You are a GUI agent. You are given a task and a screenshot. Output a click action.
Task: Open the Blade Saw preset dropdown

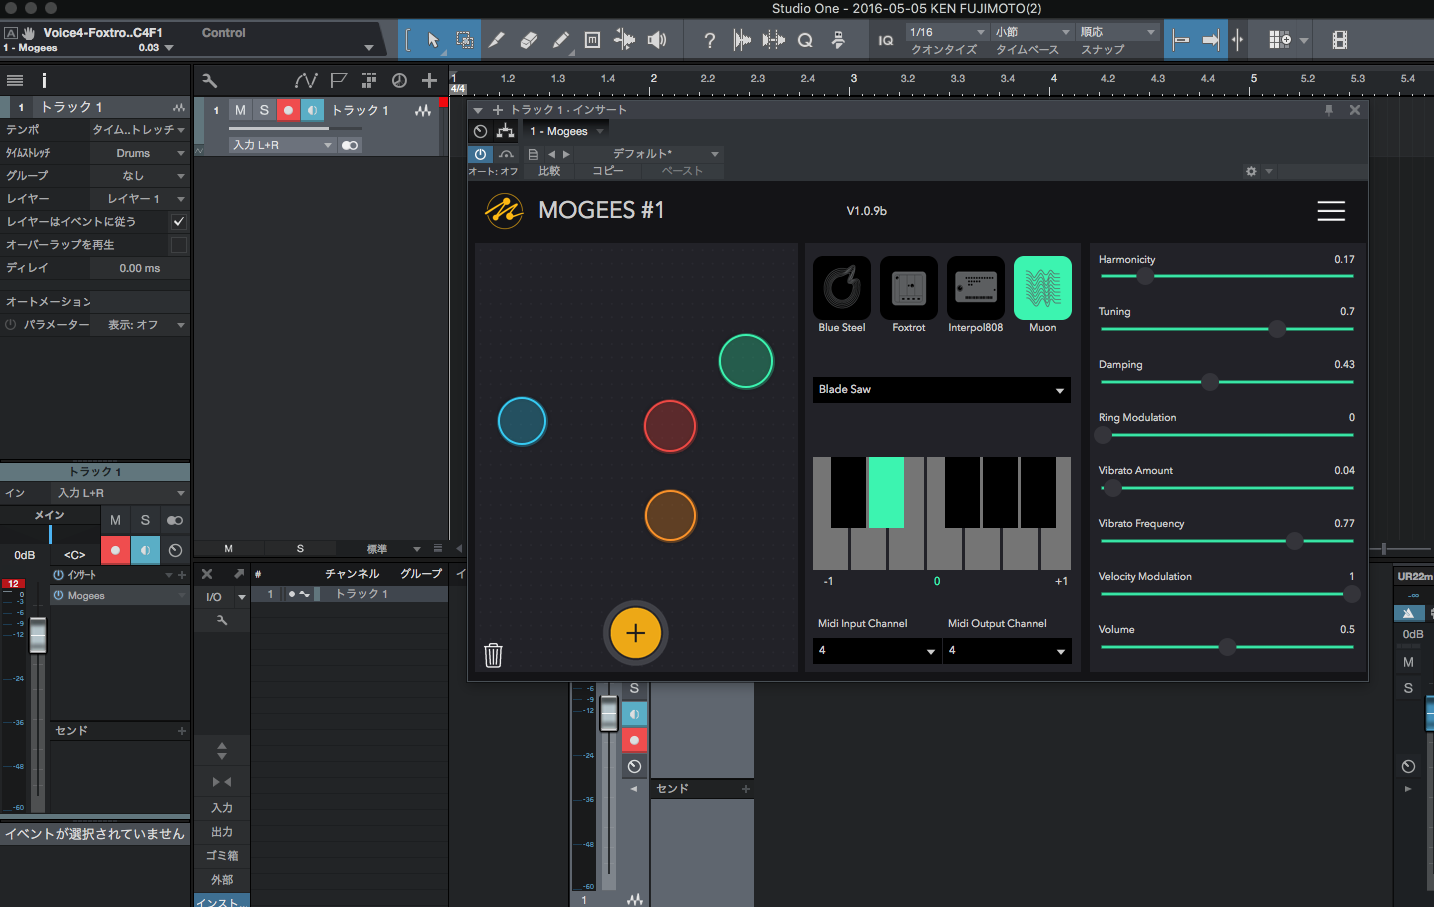click(942, 389)
